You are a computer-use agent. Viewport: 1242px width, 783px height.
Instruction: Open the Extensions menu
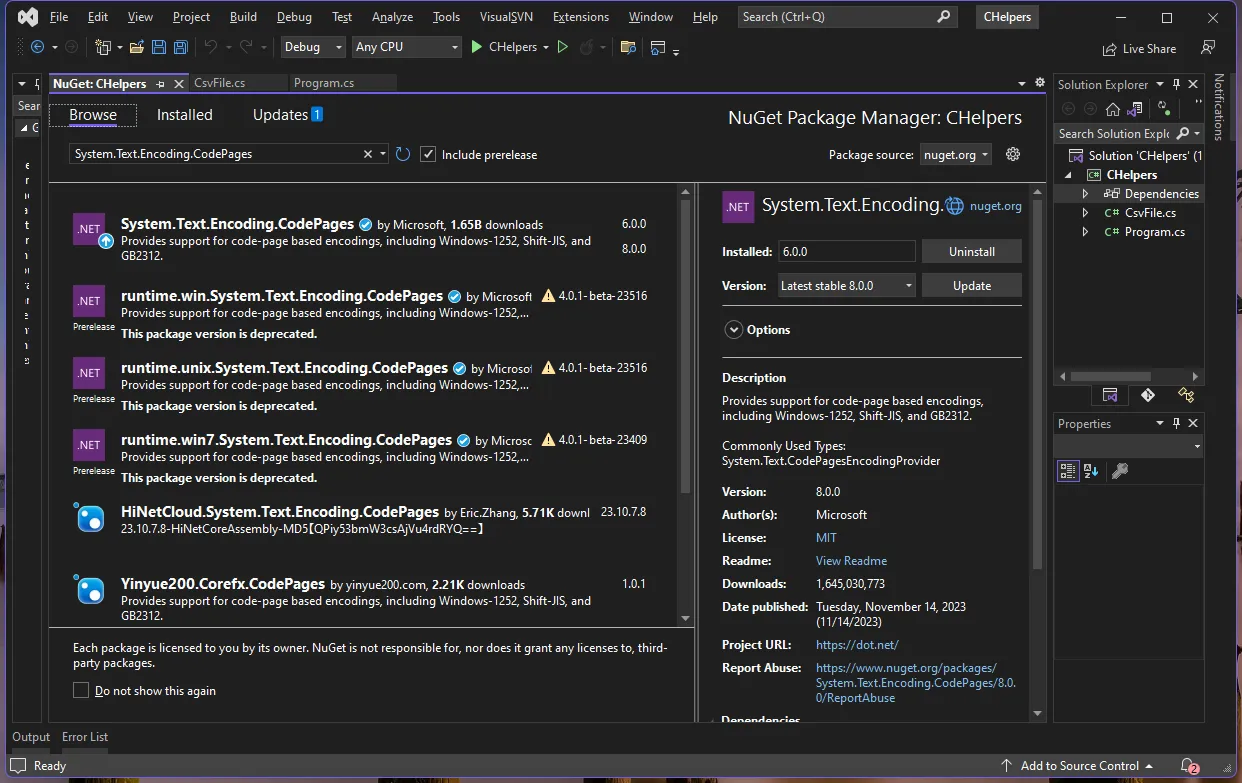pyautogui.click(x=580, y=17)
